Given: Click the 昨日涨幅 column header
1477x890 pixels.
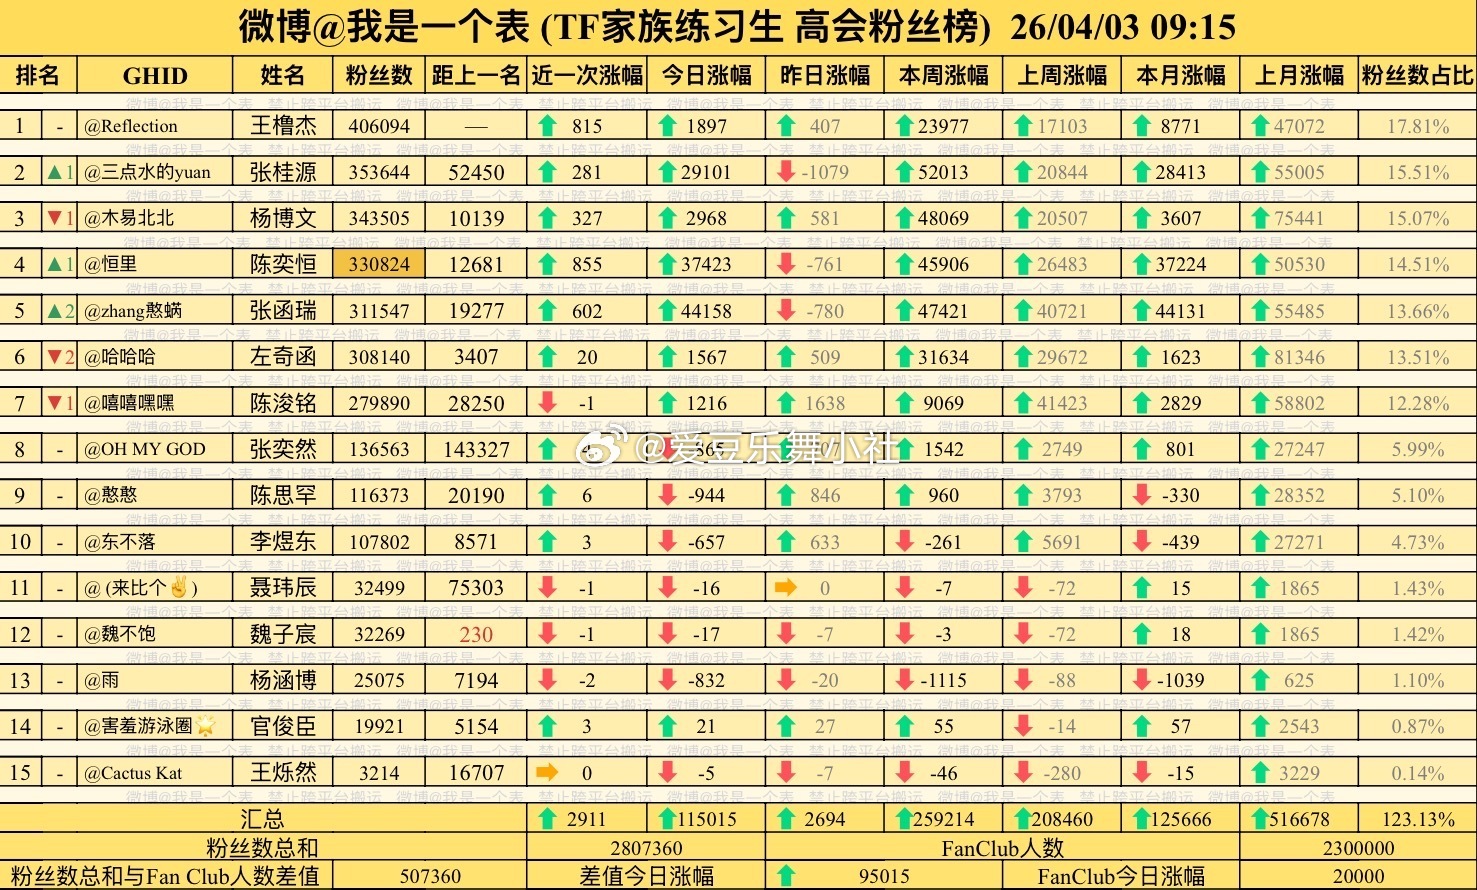Looking at the screenshot, I should [x=825, y=75].
